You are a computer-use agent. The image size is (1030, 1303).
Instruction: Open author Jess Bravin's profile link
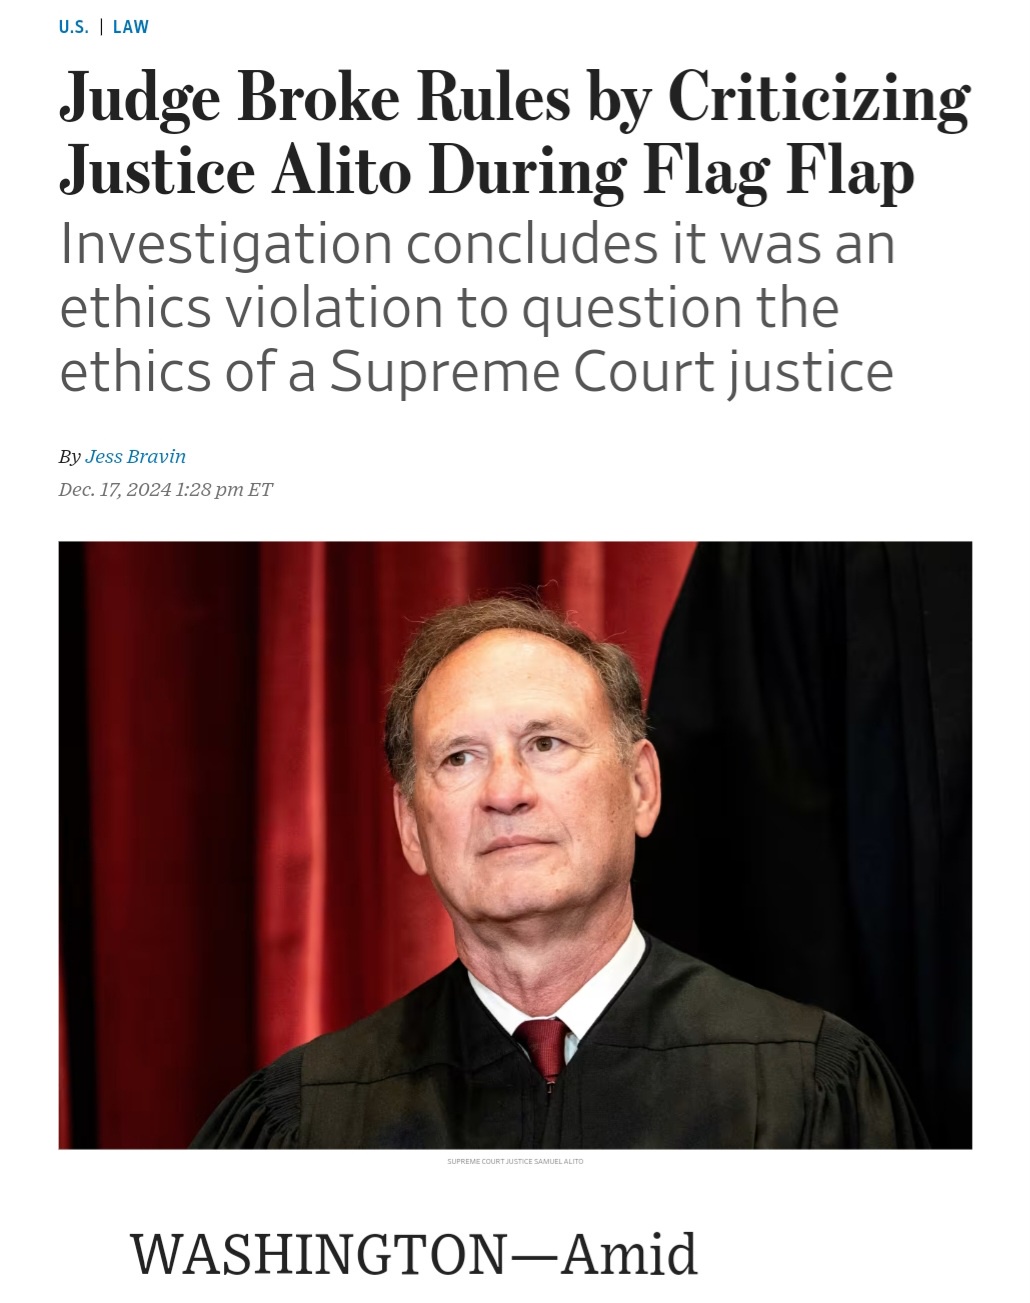tap(135, 456)
